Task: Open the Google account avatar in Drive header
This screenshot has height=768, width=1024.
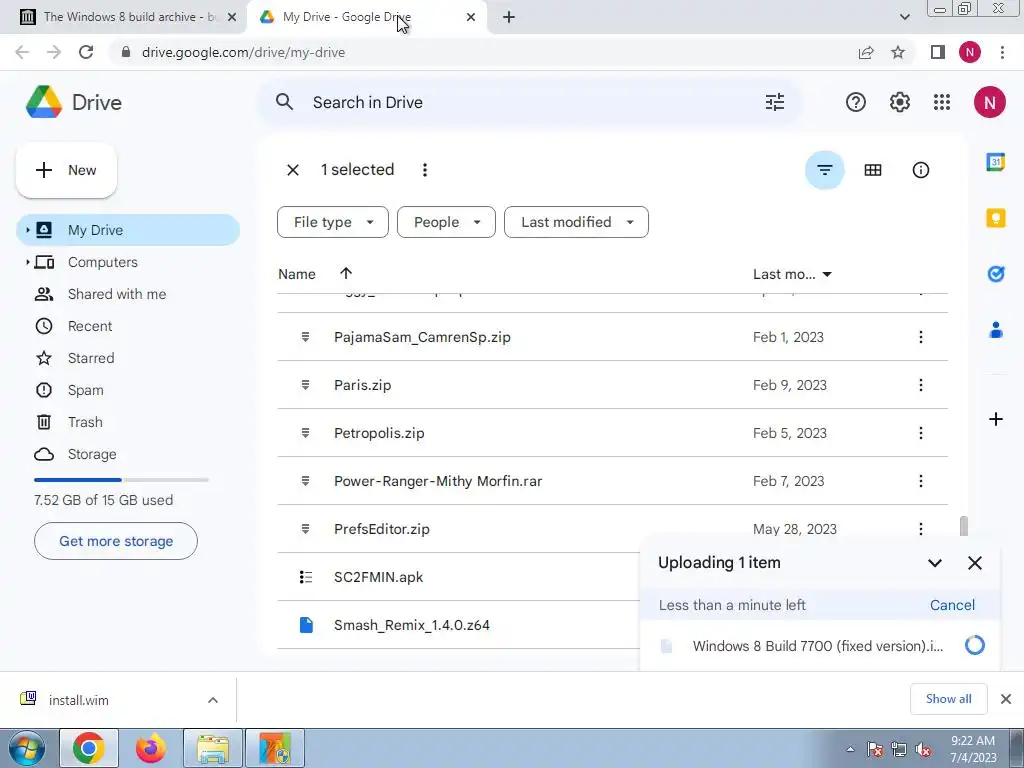Action: [x=989, y=103]
